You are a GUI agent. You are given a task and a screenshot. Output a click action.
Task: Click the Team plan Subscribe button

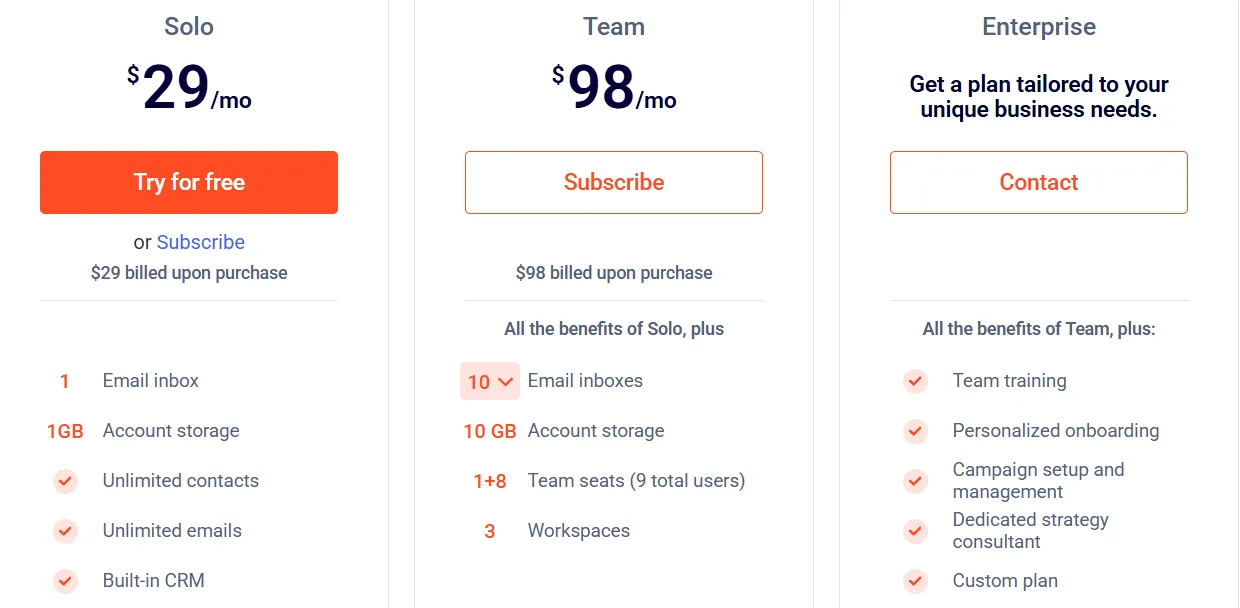click(614, 182)
